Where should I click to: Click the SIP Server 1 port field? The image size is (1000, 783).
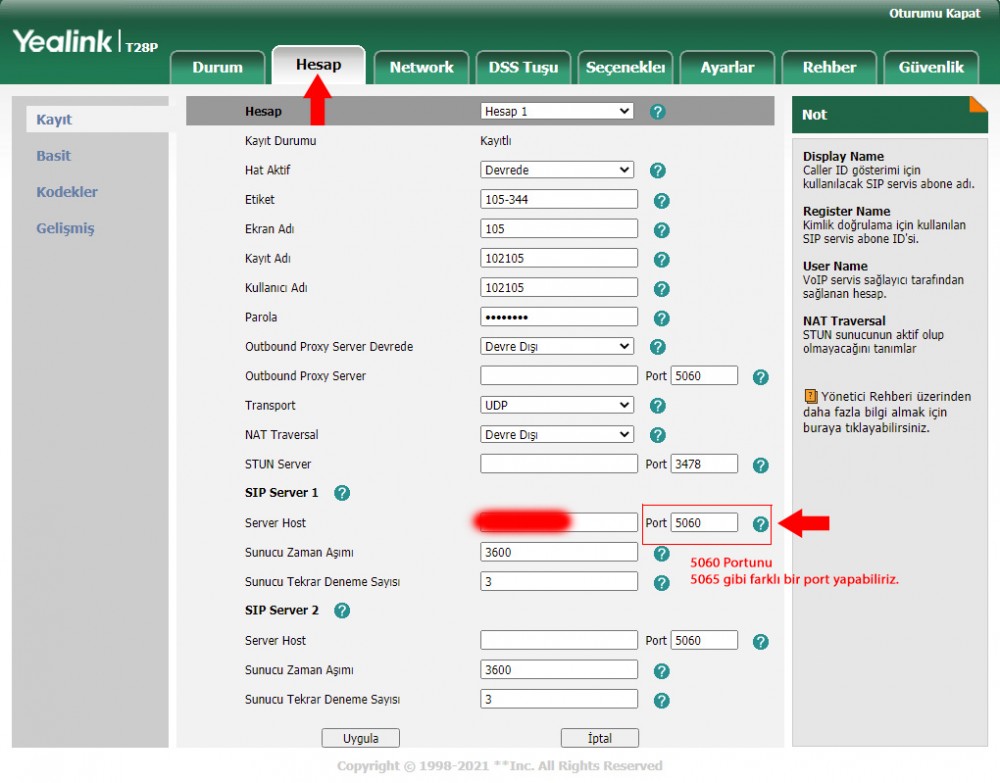pyautogui.click(x=704, y=522)
